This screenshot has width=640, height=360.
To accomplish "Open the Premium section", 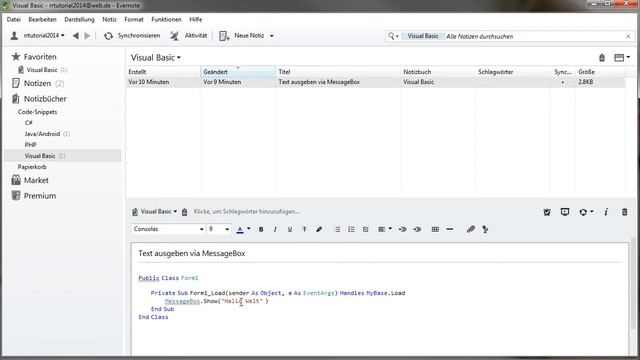I will click(x=34, y=196).
